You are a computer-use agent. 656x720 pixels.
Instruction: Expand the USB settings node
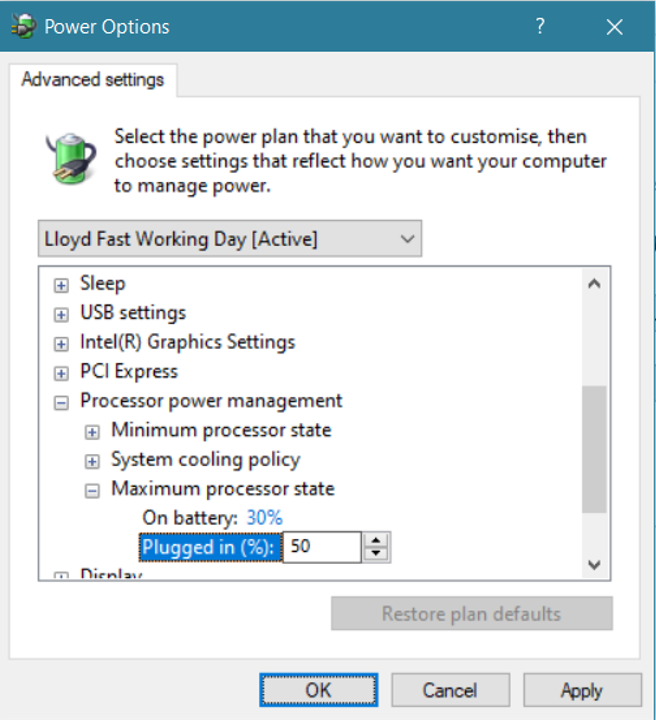click(x=62, y=314)
